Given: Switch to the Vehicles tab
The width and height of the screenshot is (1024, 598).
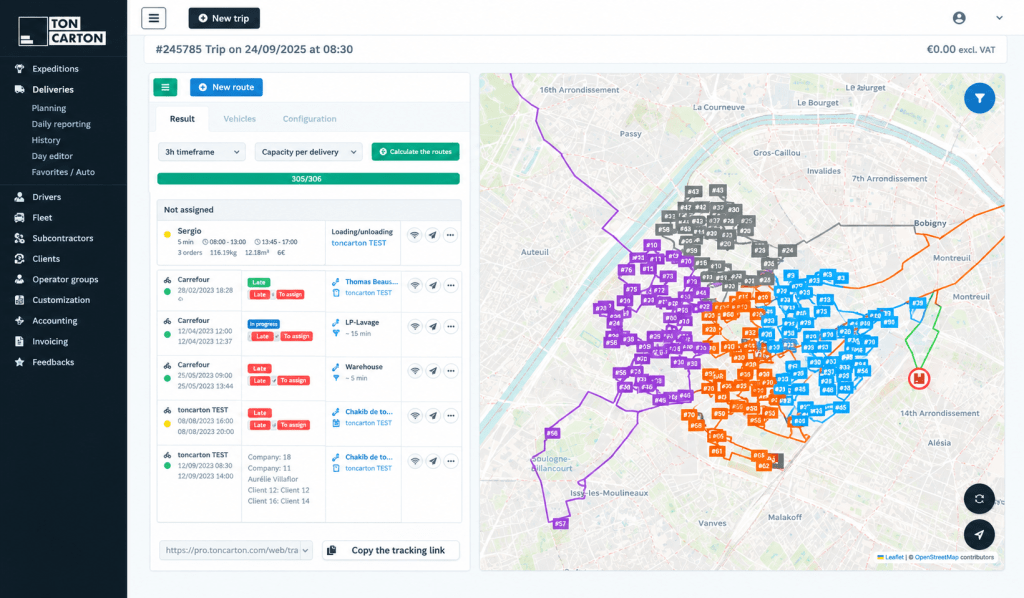Looking at the screenshot, I should point(240,119).
